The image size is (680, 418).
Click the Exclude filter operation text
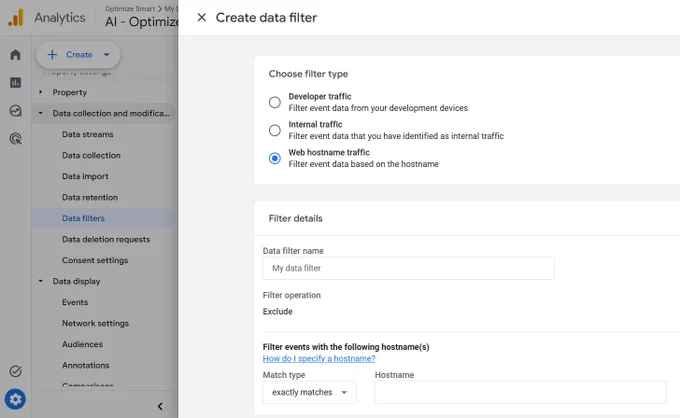pyautogui.click(x=278, y=311)
